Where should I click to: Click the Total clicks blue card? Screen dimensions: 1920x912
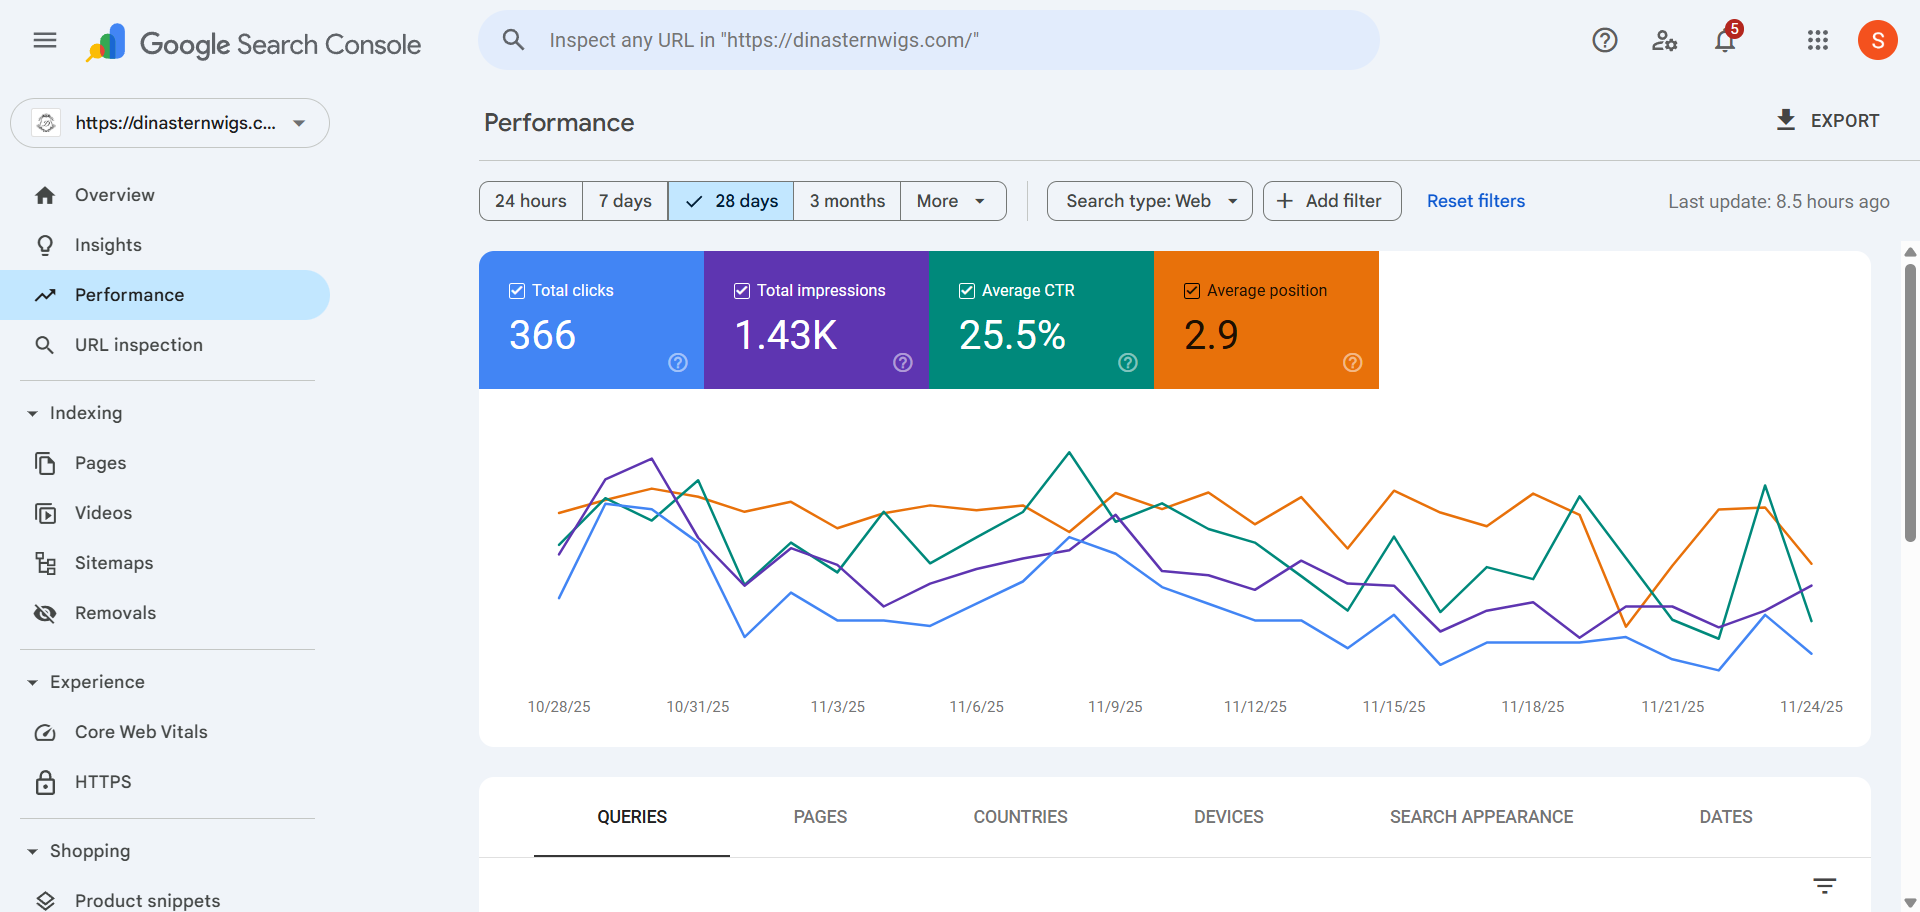[x=591, y=320]
